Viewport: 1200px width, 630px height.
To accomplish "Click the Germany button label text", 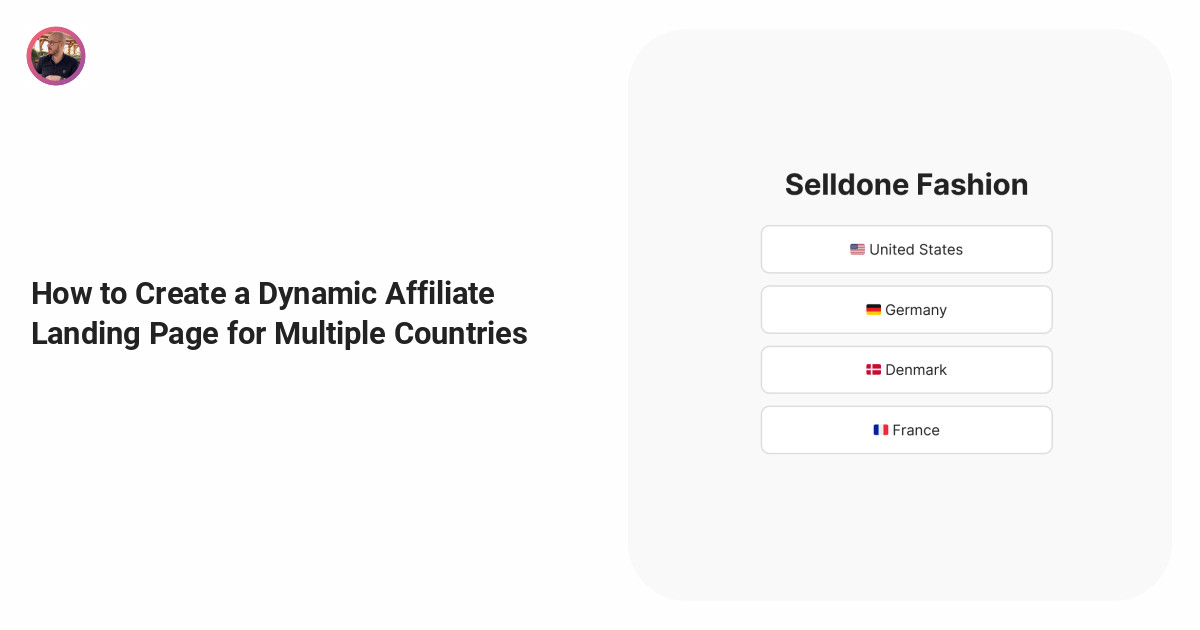I will tap(915, 309).
